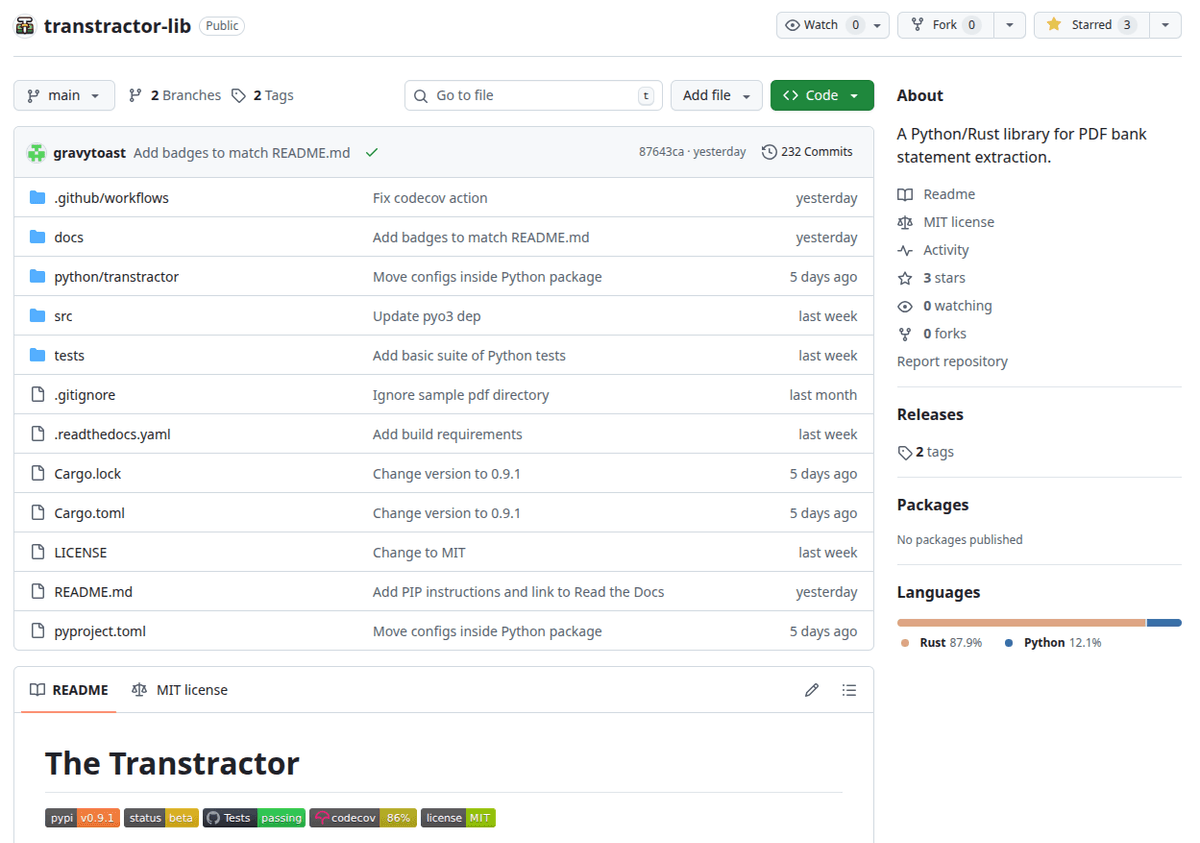This screenshot has width=1200, height=843.
Task: Click the green verified commit checkmark
Action: (371, 153)
